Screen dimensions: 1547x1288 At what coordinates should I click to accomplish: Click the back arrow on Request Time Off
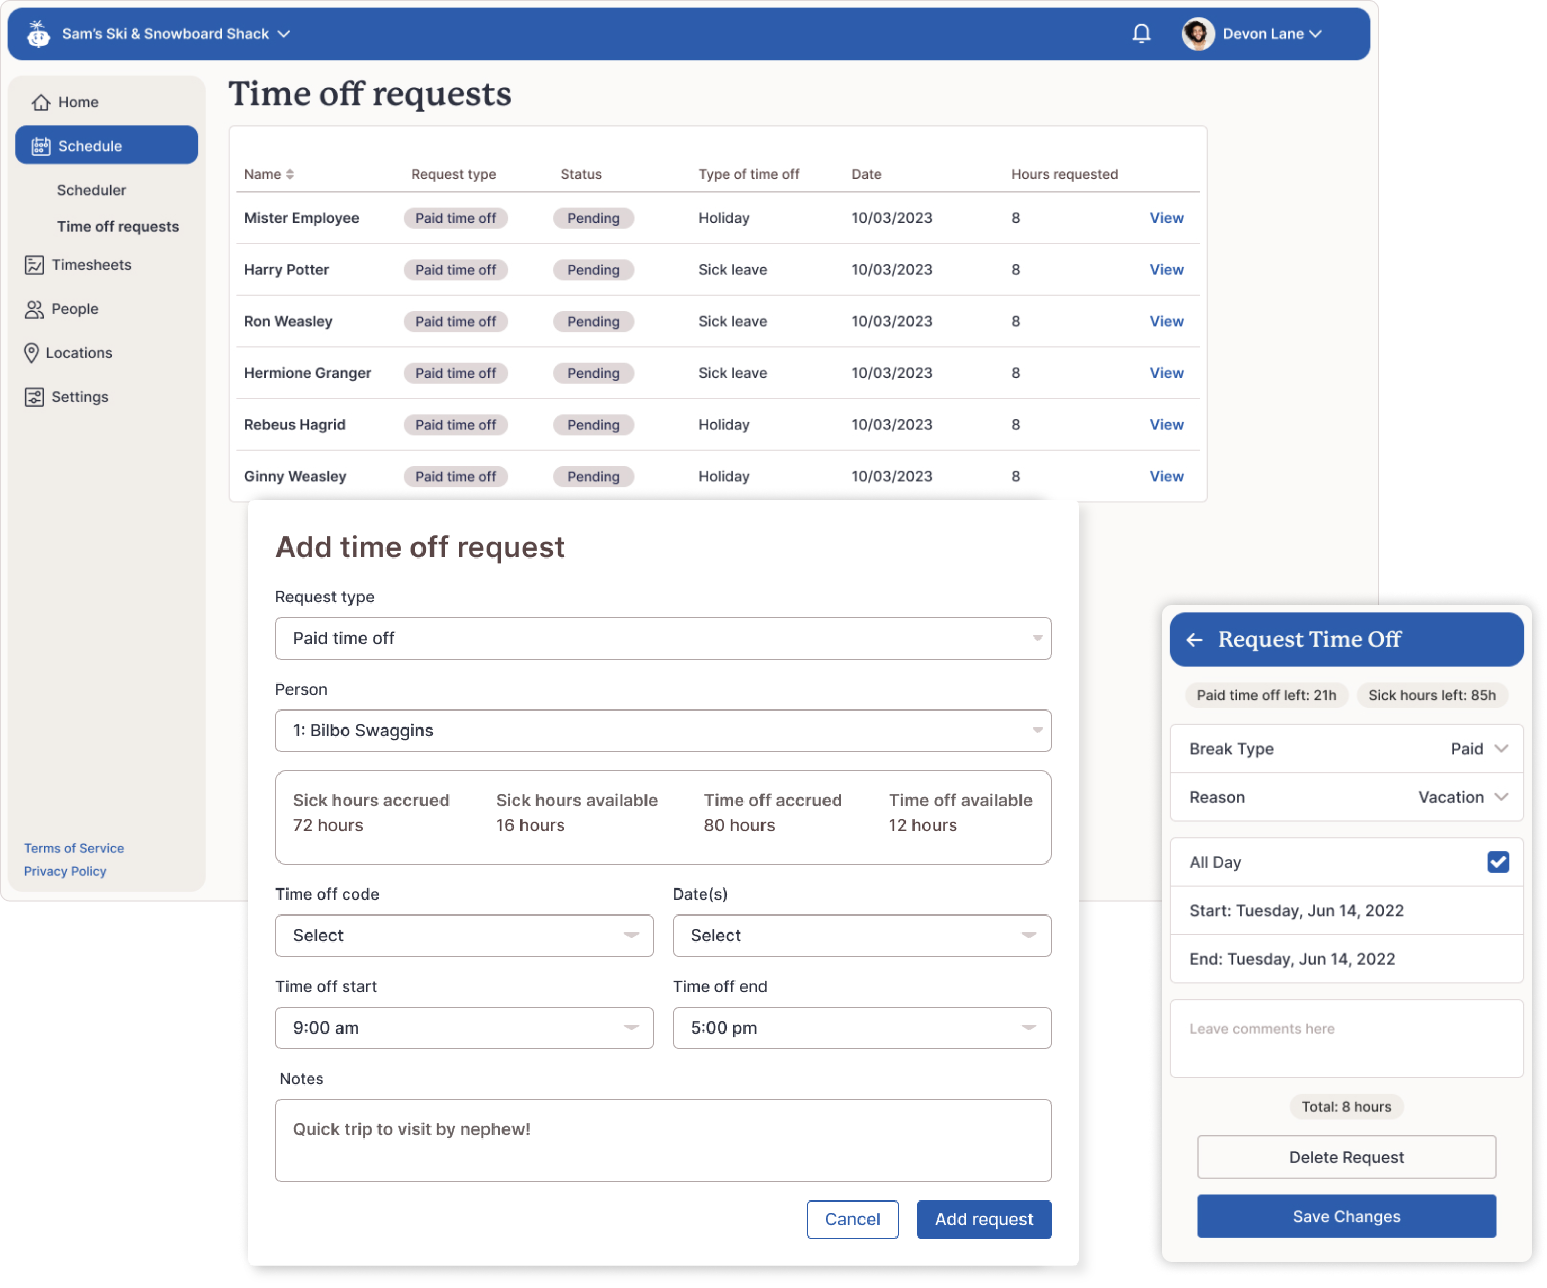[1195, 639]
